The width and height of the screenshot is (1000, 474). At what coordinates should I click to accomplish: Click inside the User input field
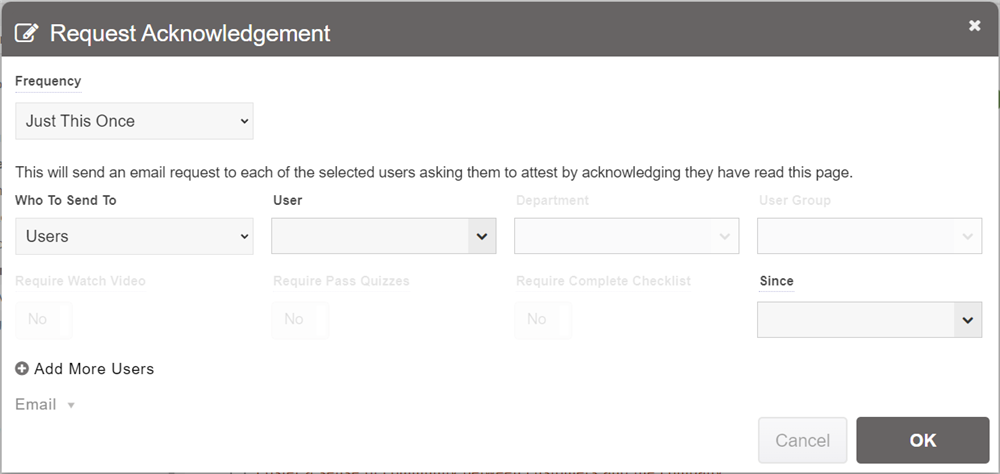(x=370, y=236)
